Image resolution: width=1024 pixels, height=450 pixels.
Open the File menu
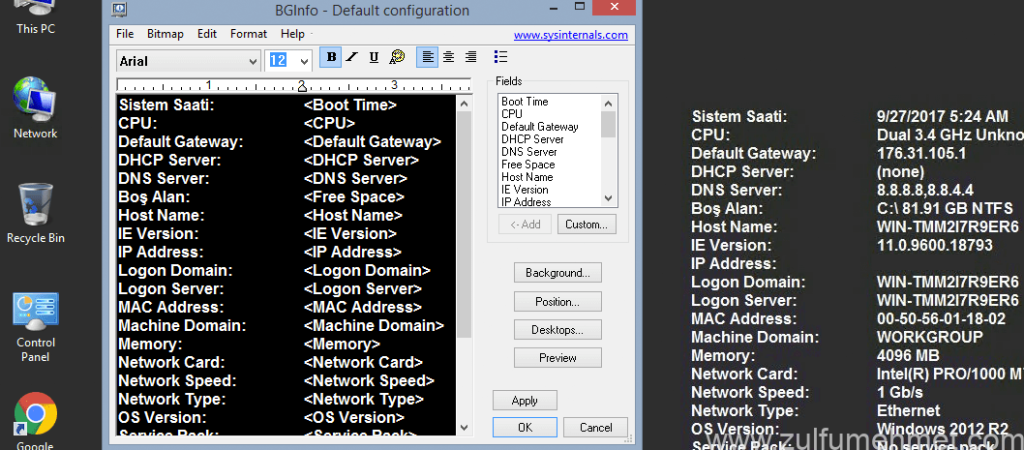(x=125, y=34)
